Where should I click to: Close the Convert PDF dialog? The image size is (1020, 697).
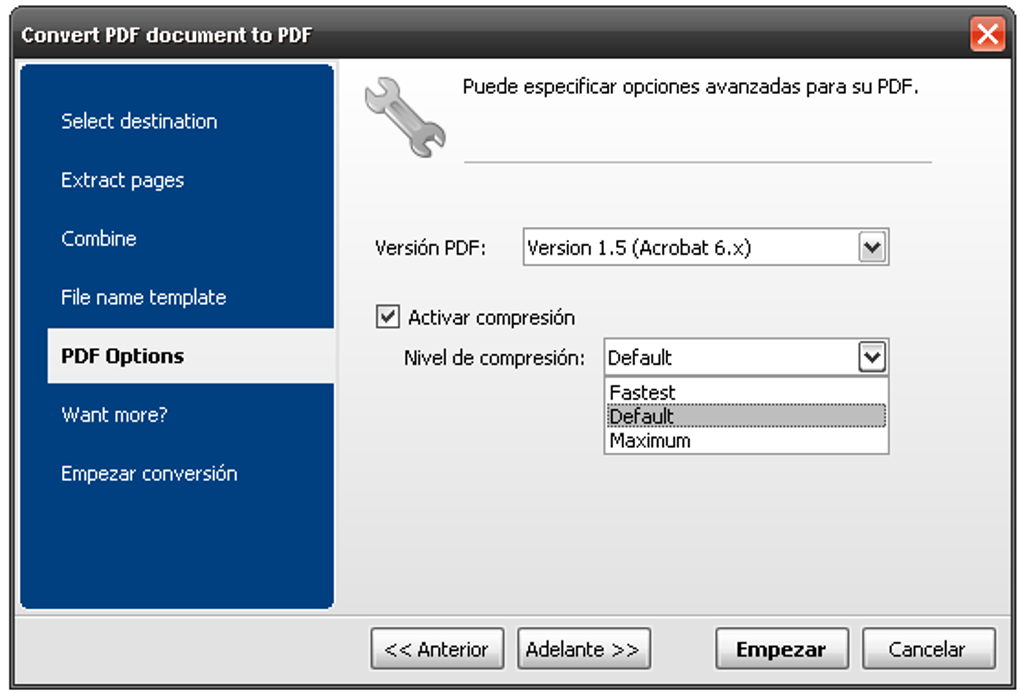pos(987,36)
